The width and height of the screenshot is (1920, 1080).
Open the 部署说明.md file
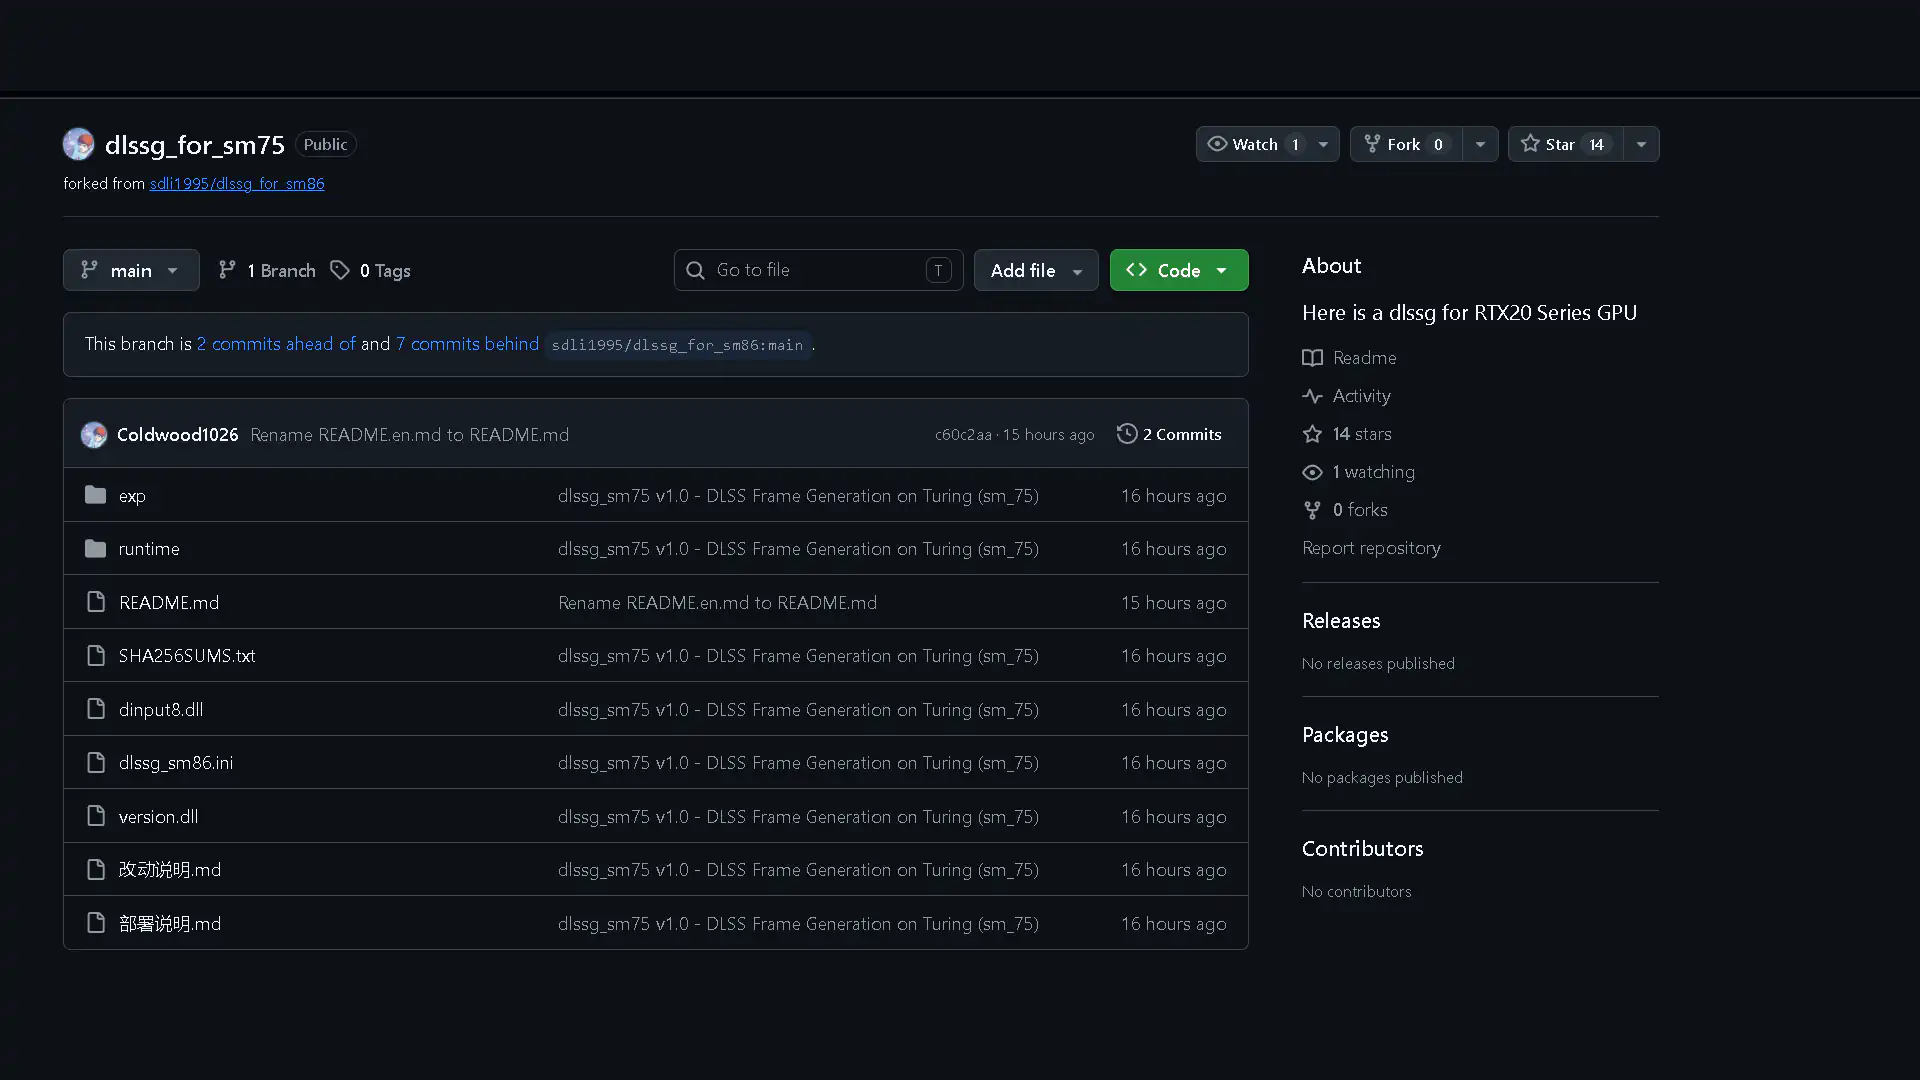click(170, 924)
